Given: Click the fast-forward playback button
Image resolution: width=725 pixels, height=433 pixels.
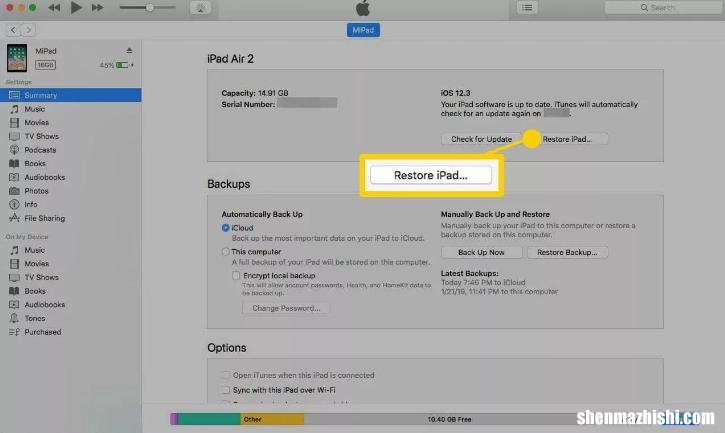Looking at the screenshot, I should 97,7.
